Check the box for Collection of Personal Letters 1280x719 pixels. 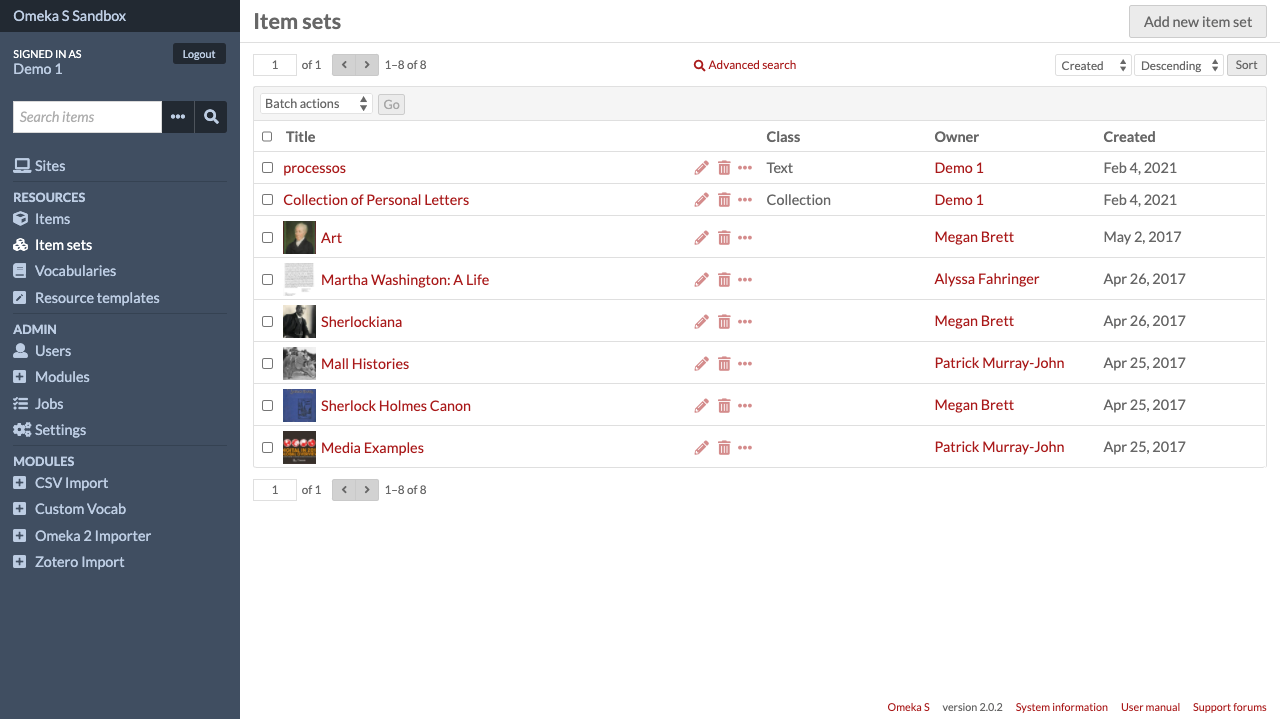[x=267, y=200]
